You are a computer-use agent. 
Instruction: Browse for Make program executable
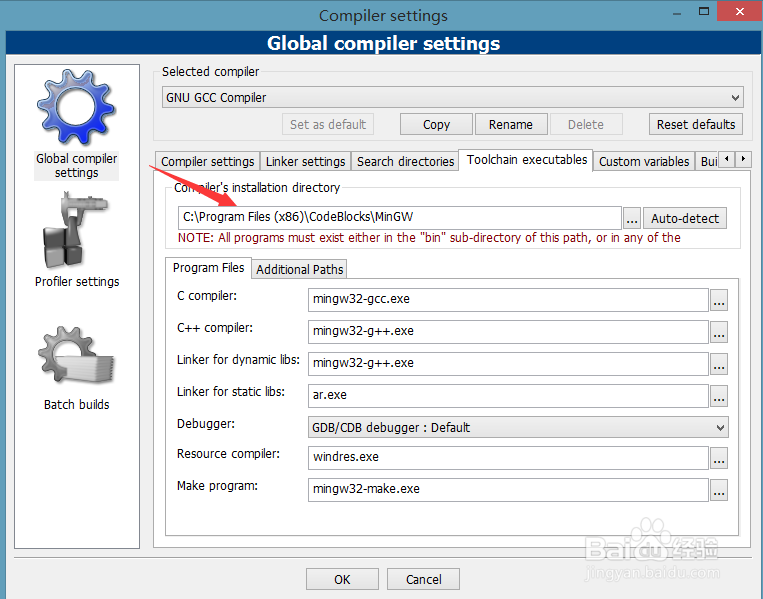(x=719, y=490)
